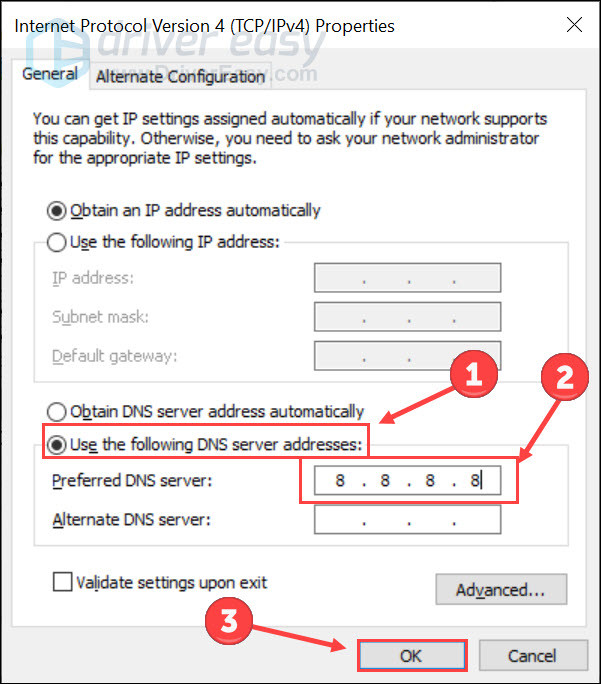This screenshot has height=684, width=601.
Task: Click the red step 3 marker
Action: (x=229, y=621)
